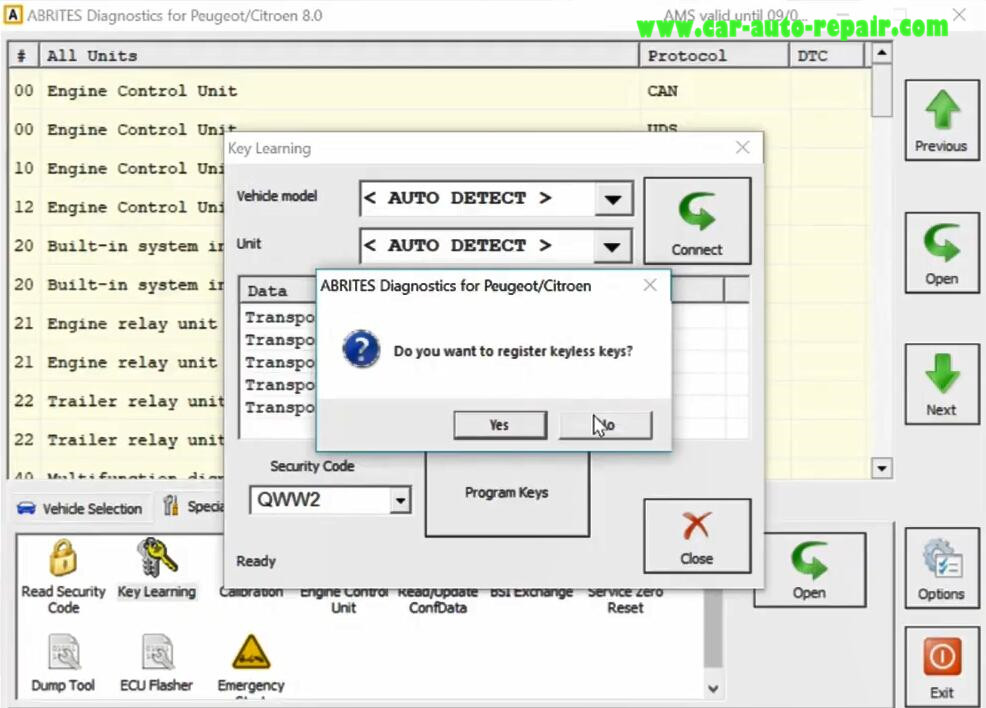Screen dimensions: 986x708
Task: Click Yes to register keyless keys
Action: (x=500, y=425)
